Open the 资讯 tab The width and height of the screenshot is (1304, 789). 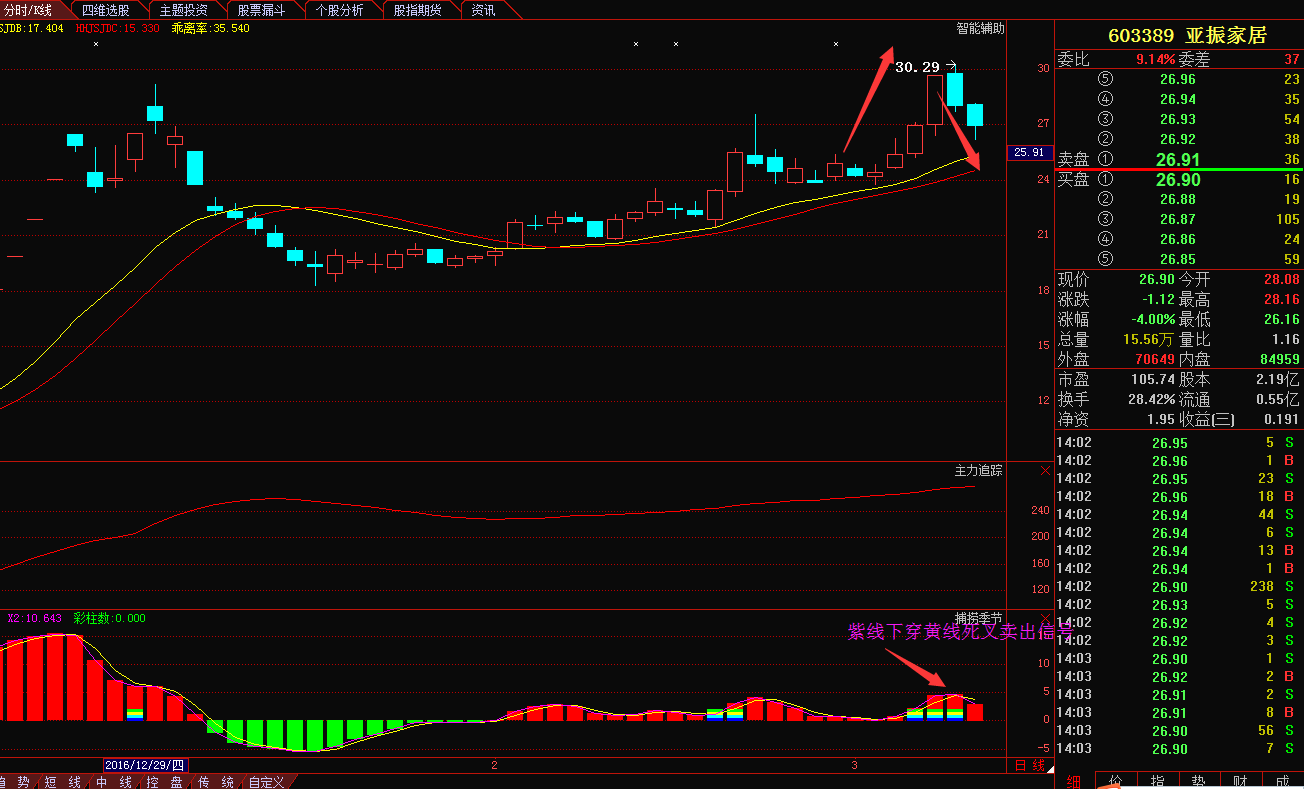(x=484, y=10)
